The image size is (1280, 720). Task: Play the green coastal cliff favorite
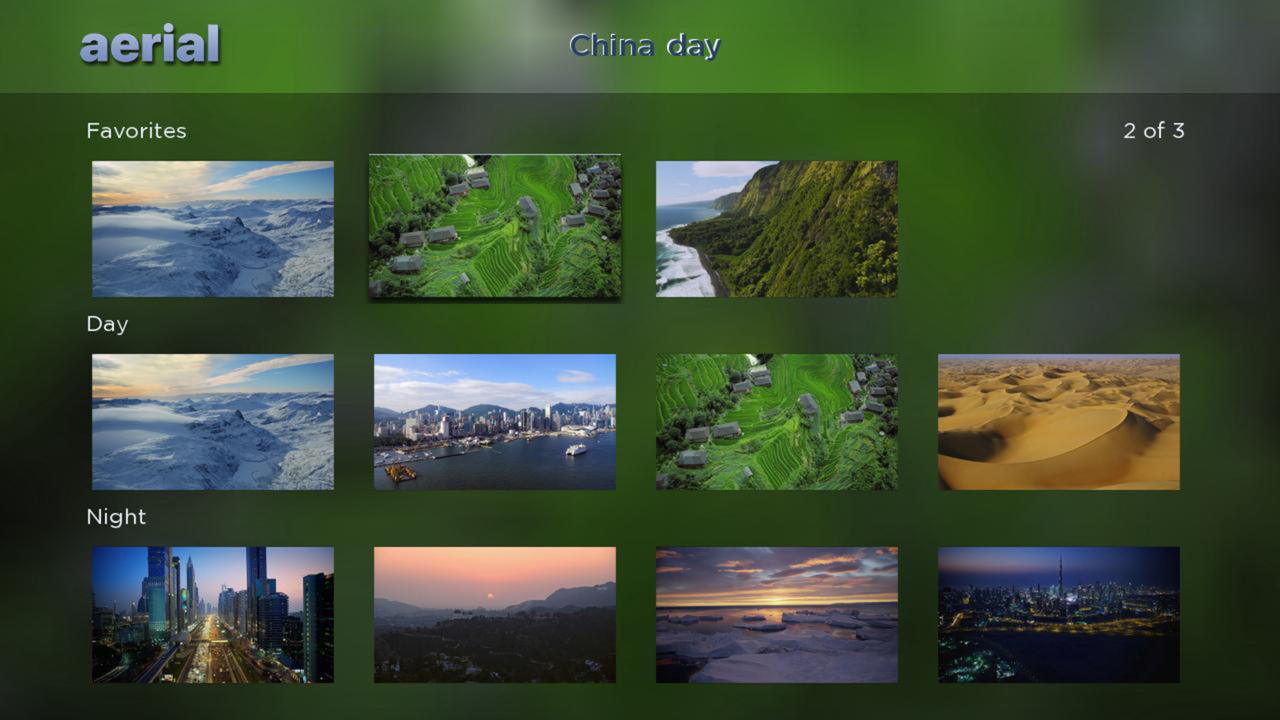(x=776, y=226)
